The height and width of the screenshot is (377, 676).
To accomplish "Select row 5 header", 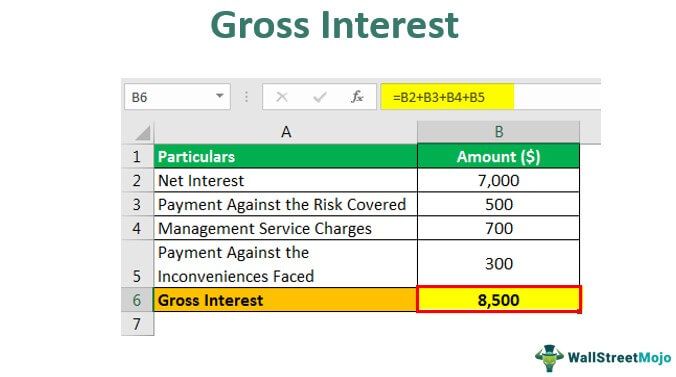I will tap(138, 264).
